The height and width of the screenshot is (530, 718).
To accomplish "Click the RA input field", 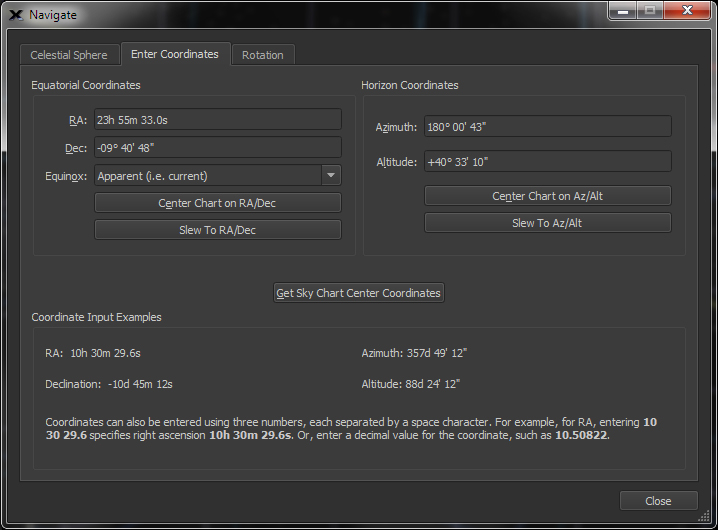I will tap(218, 120).
